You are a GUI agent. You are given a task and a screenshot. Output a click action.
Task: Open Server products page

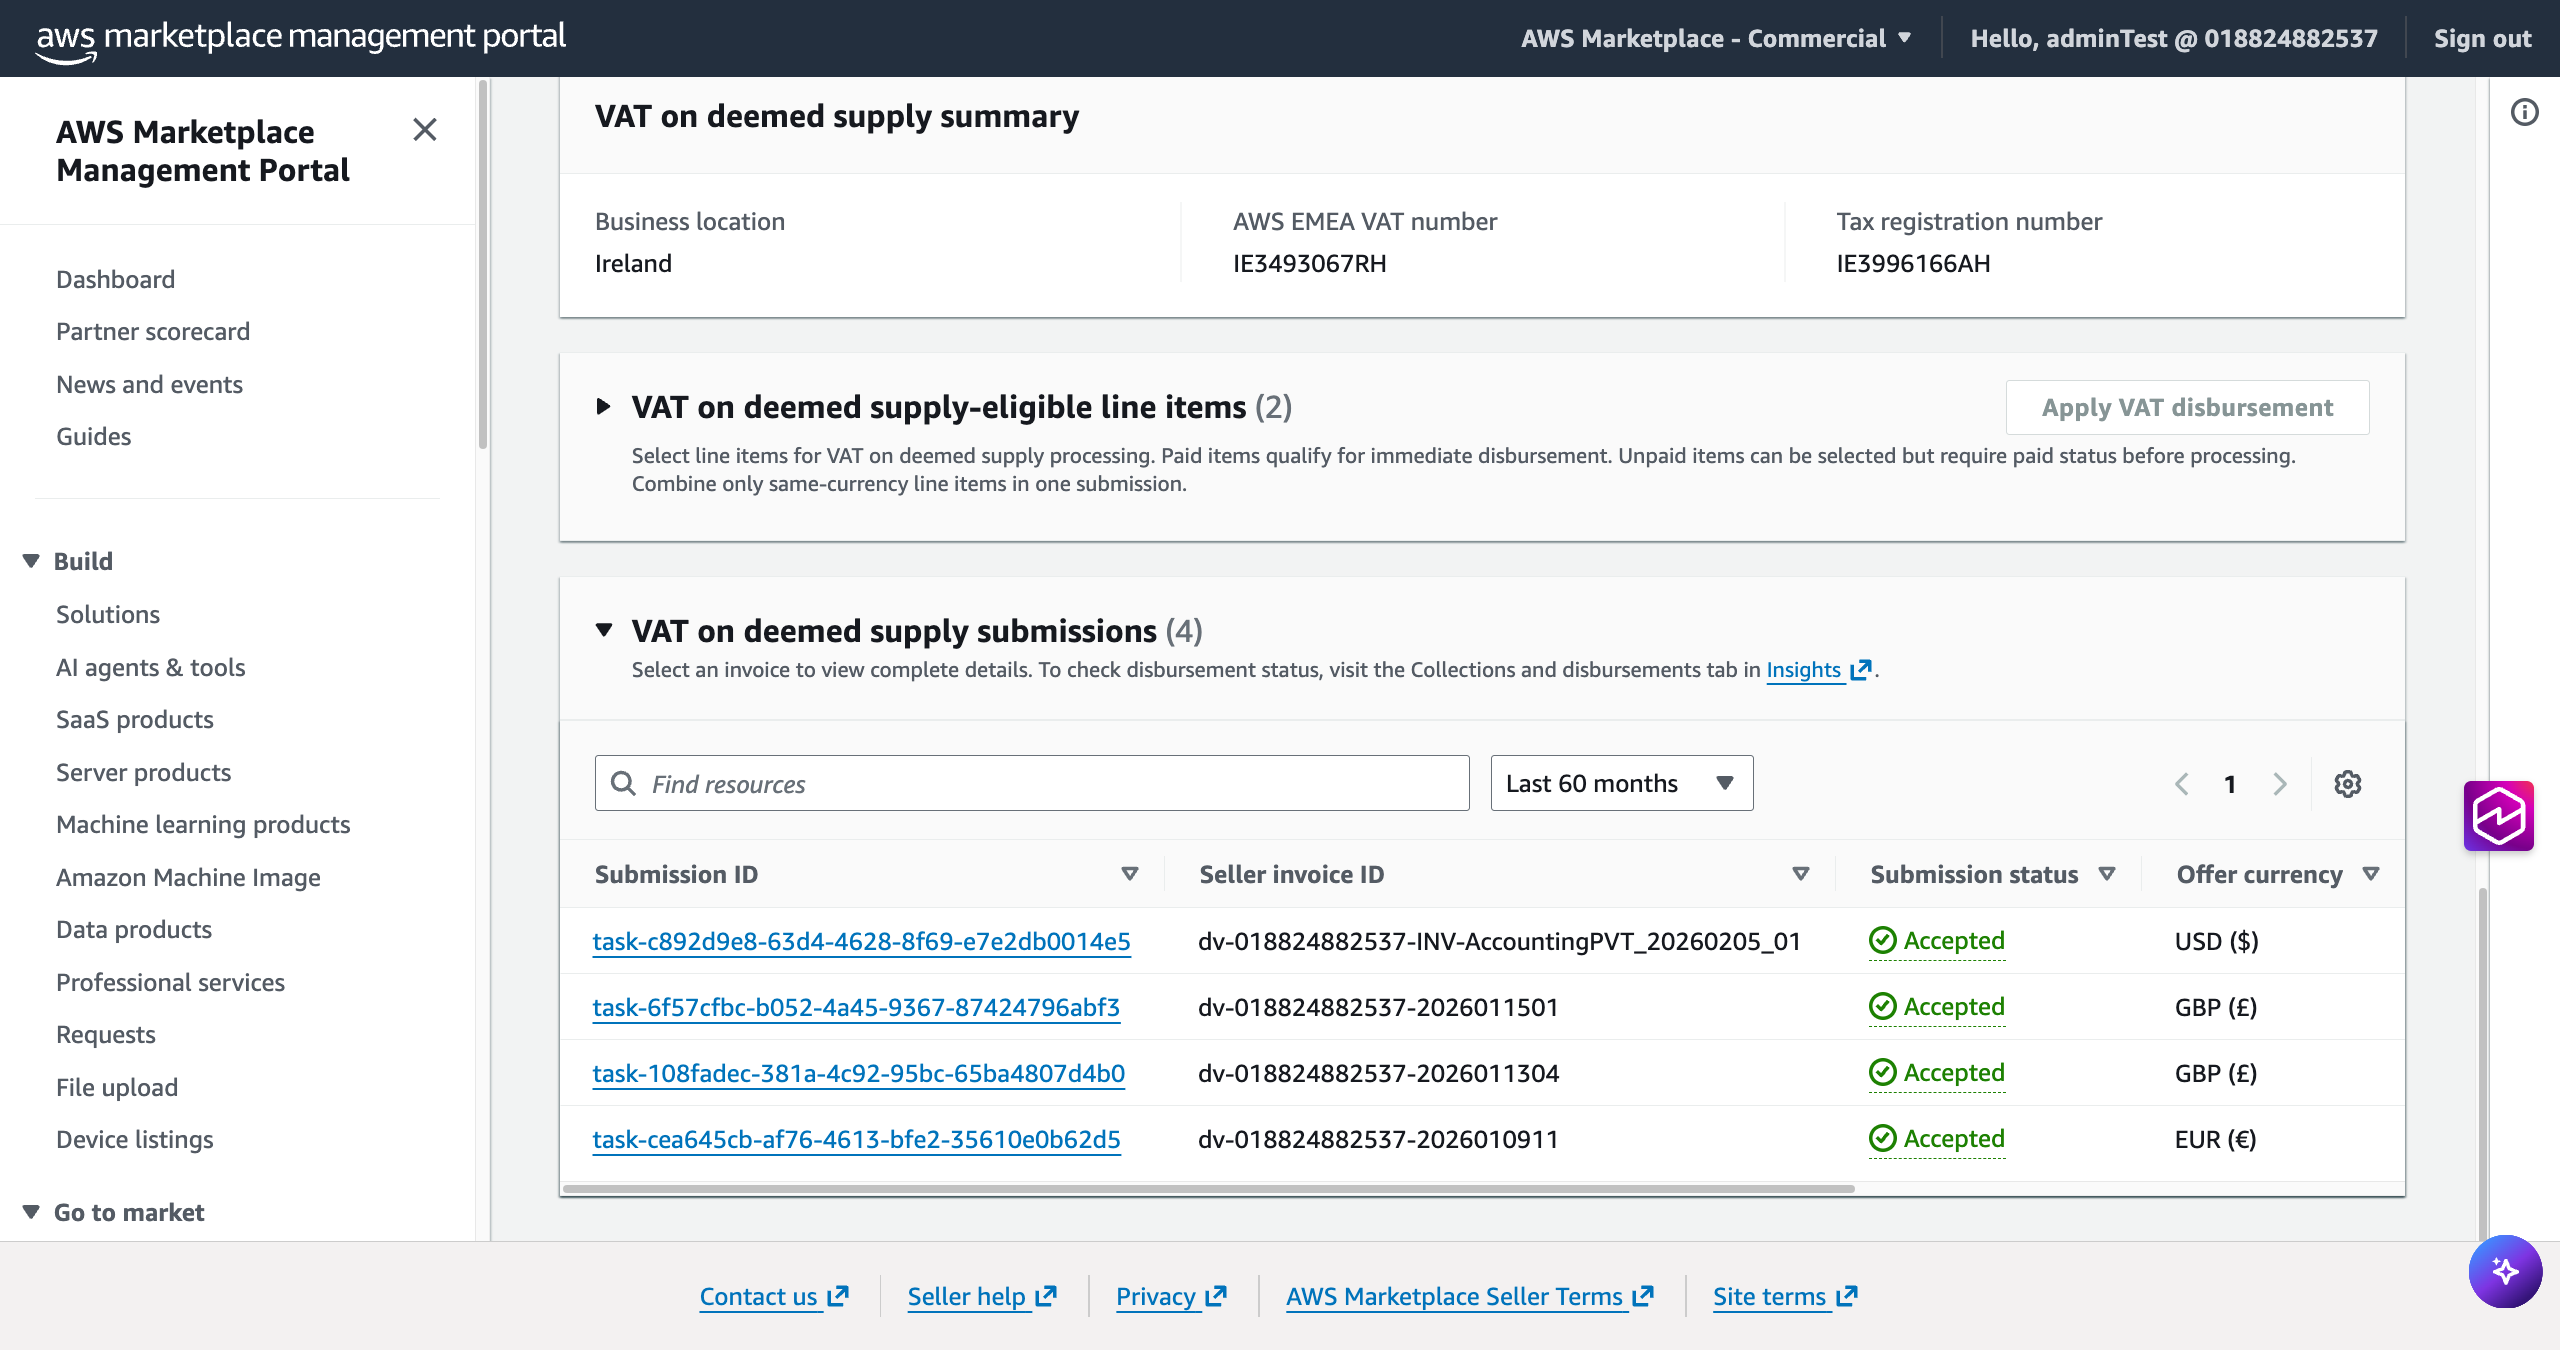pyautogui.click(x=144, y=772)
